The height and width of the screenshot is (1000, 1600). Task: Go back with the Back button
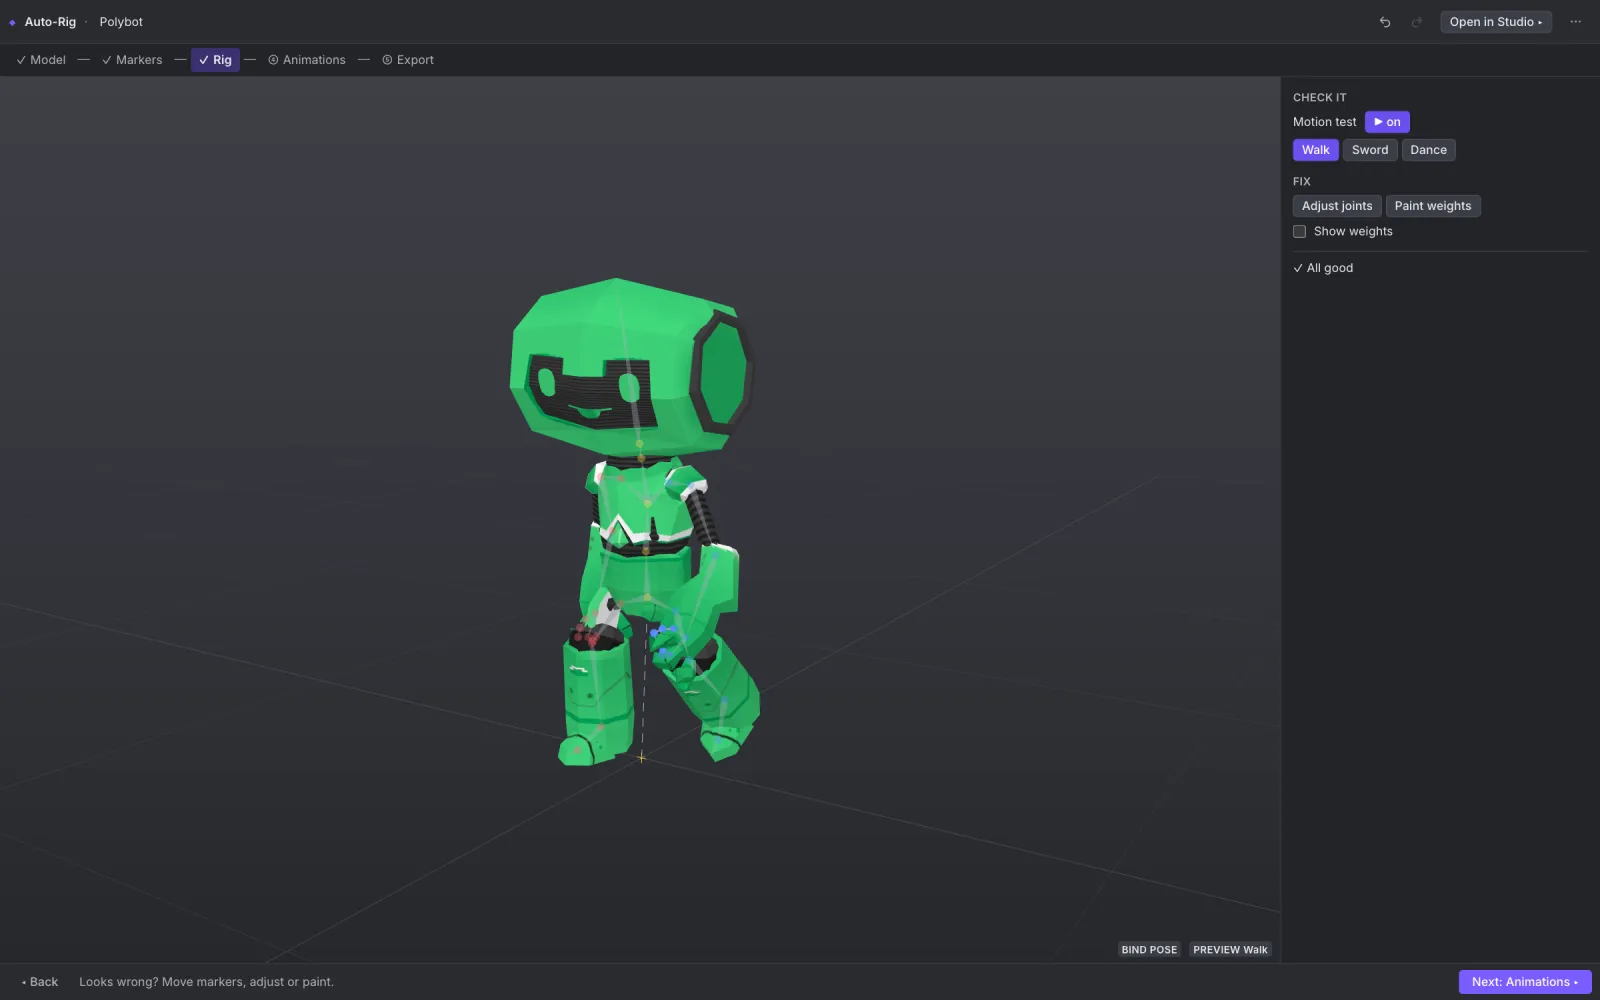point(40,982)
